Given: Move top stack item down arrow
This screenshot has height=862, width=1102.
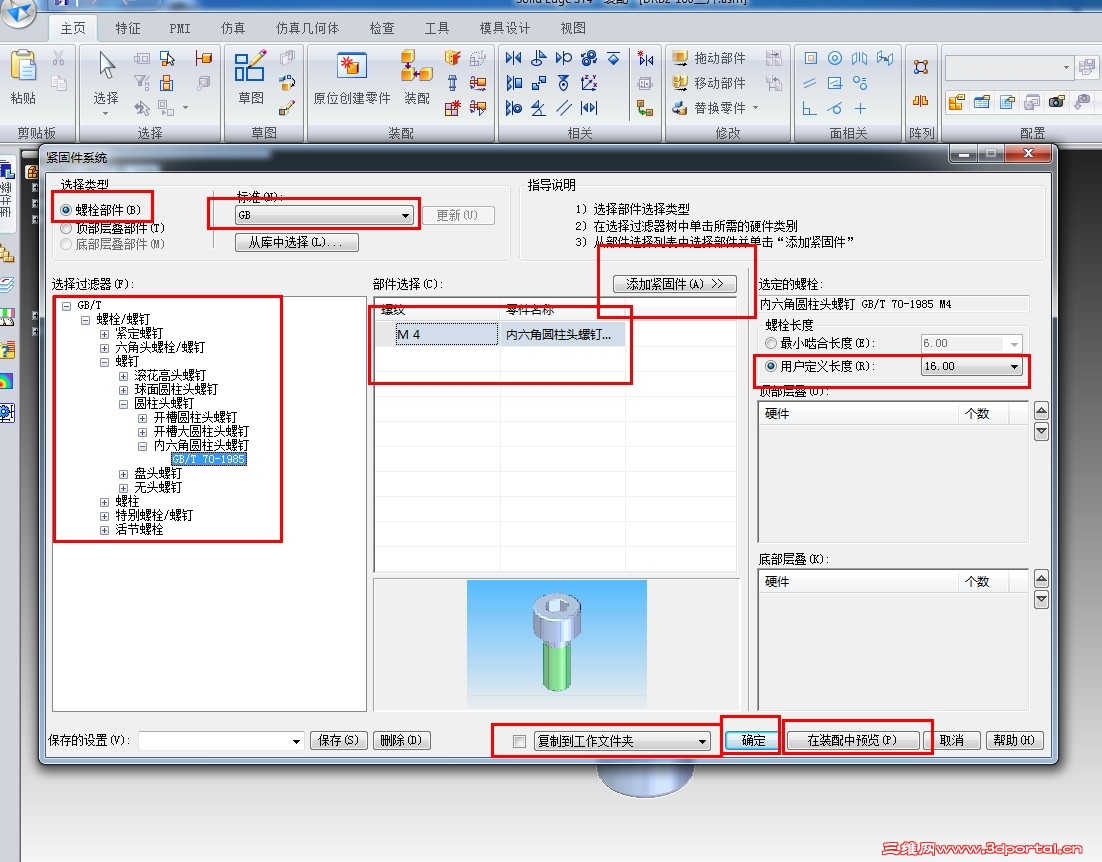Looking at the screenshot, I should (1042, 431).
